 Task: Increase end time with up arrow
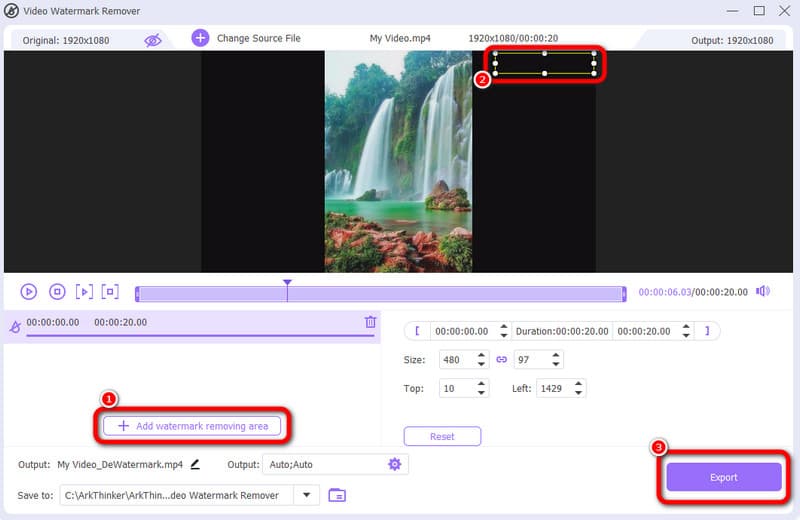point(686,327)
